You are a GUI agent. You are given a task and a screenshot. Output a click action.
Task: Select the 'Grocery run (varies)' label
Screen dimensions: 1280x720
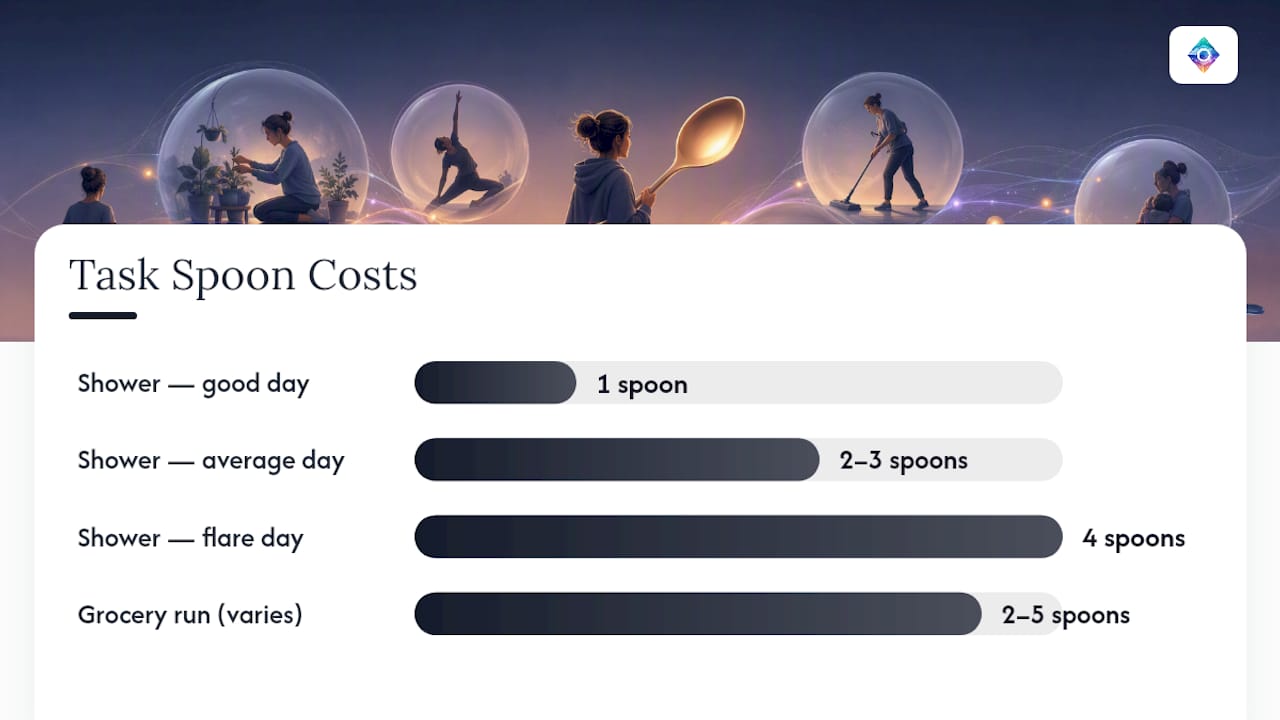coord(190,614)
